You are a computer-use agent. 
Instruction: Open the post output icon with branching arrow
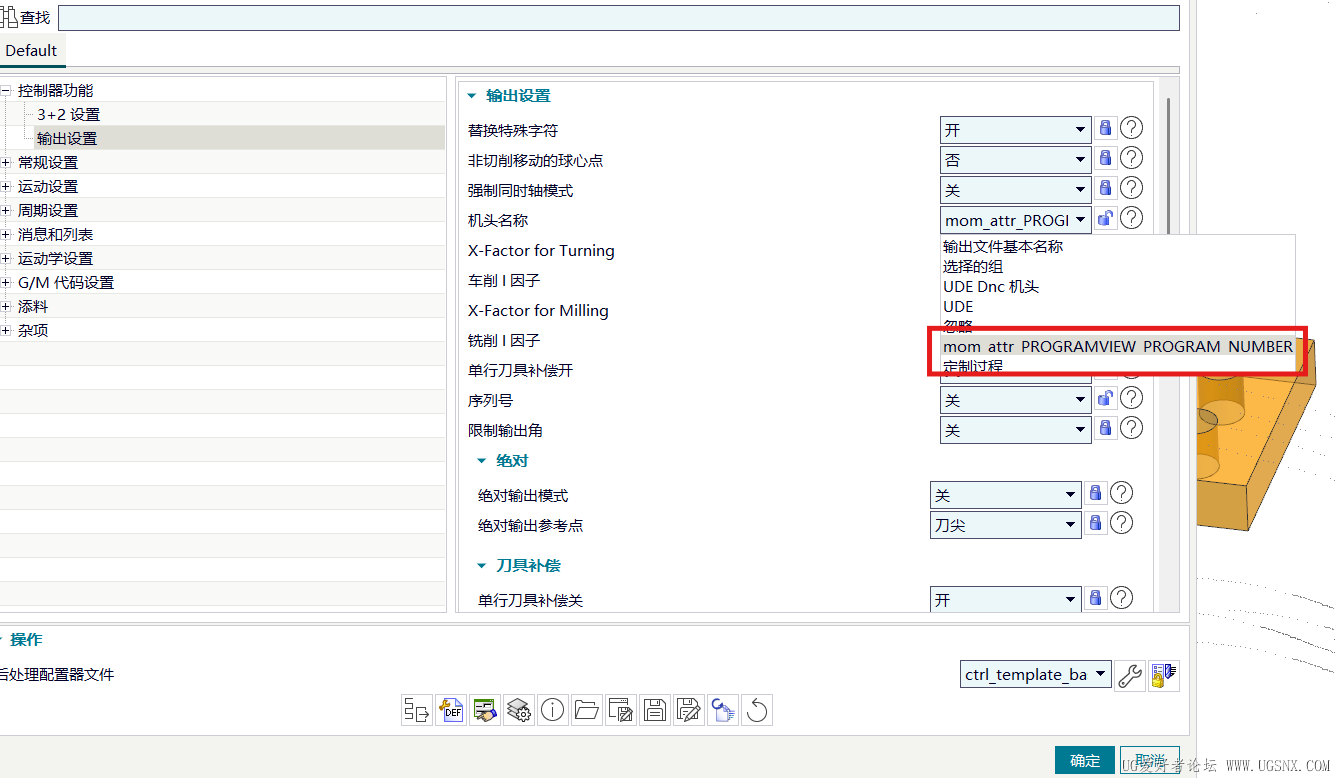[x=417, y=710]
